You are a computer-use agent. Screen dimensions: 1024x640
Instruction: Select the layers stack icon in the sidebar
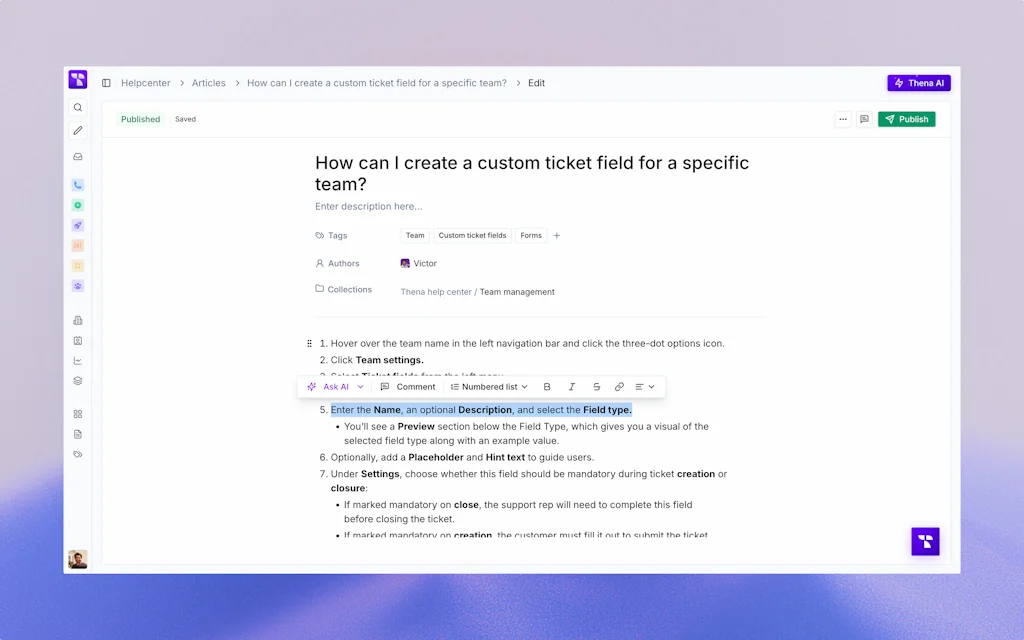(78, 380)
